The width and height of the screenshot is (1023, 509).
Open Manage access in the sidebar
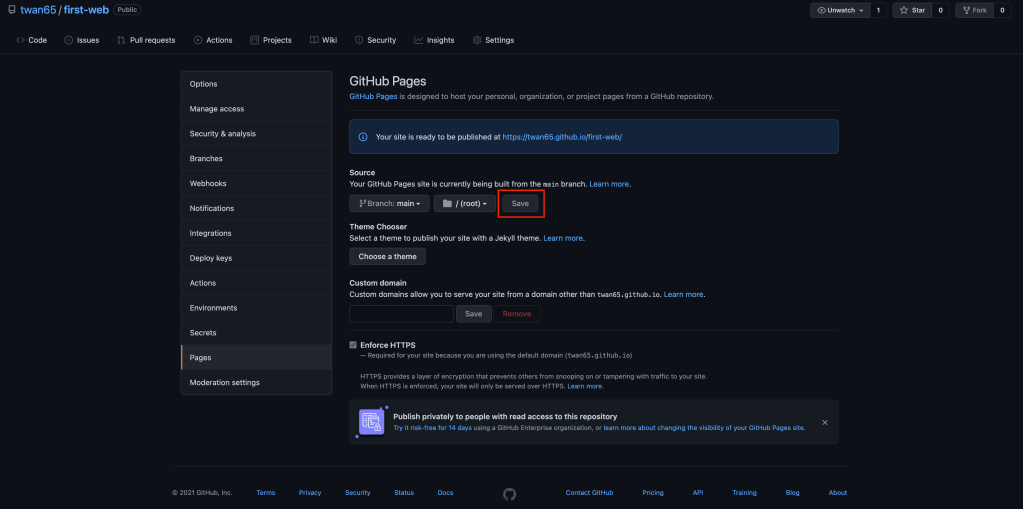tap(217, 109)
